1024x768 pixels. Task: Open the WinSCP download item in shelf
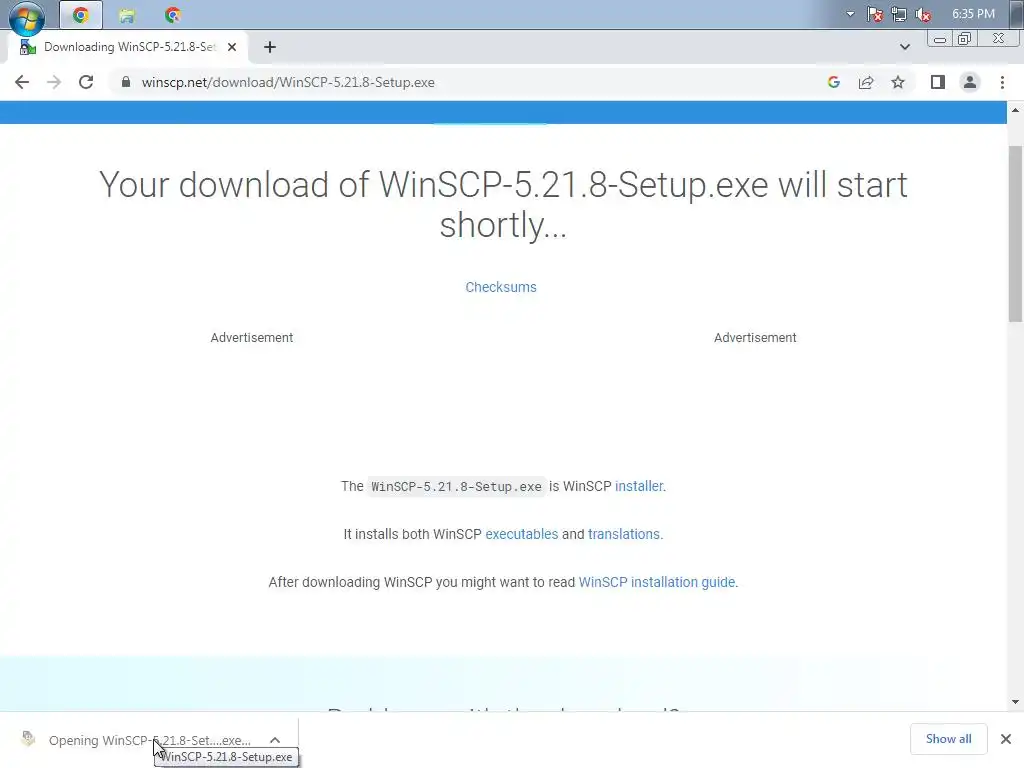click(150, 741)
